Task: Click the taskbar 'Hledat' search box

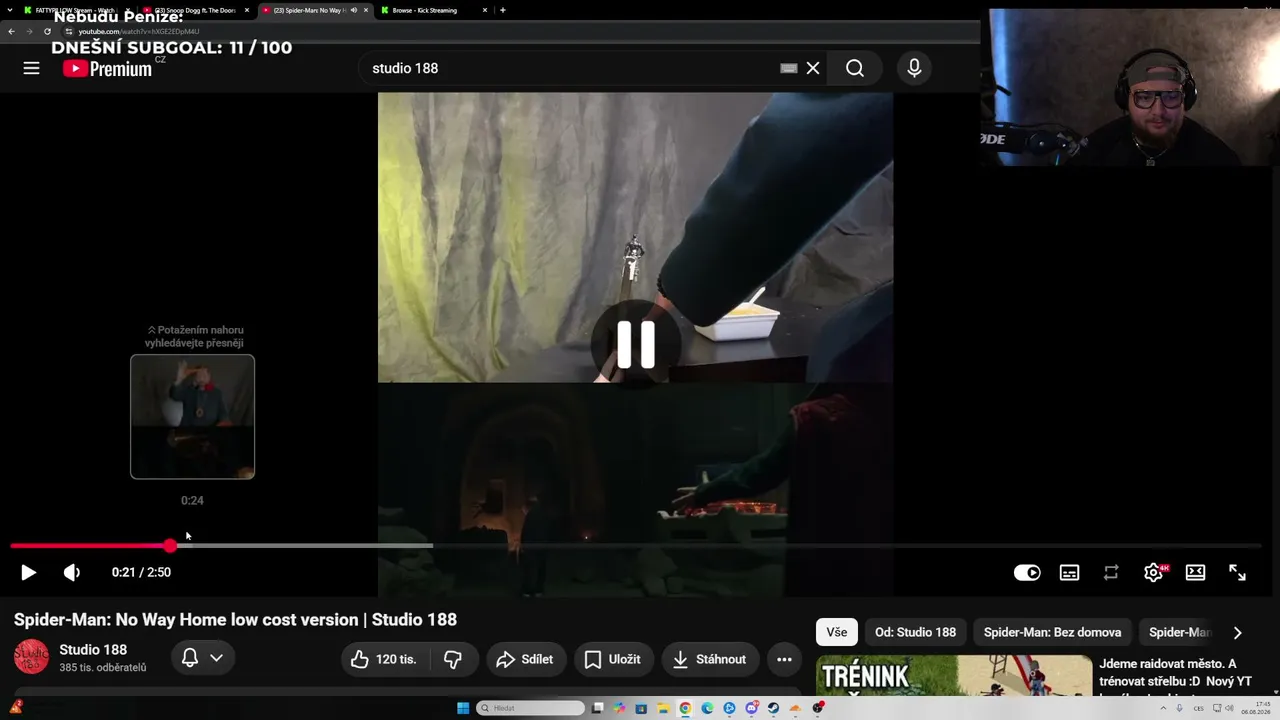Action: click(530, 708)
